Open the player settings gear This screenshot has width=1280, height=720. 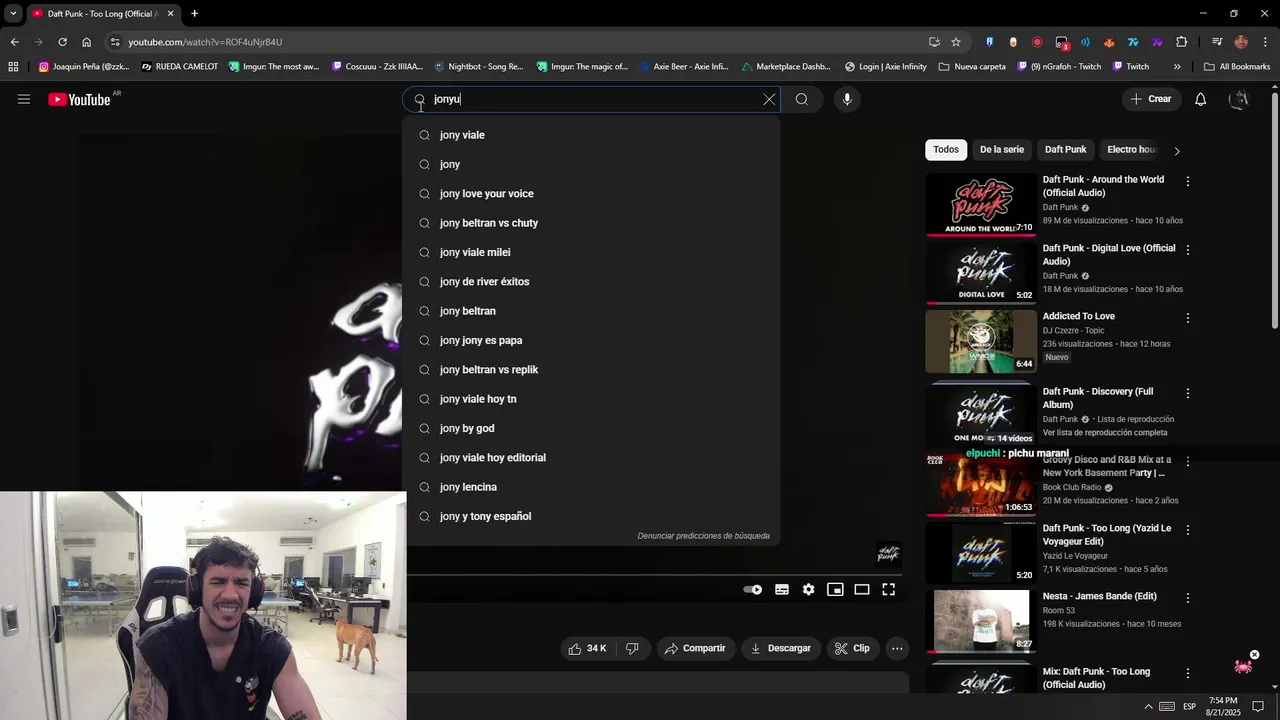pos(808,590)
